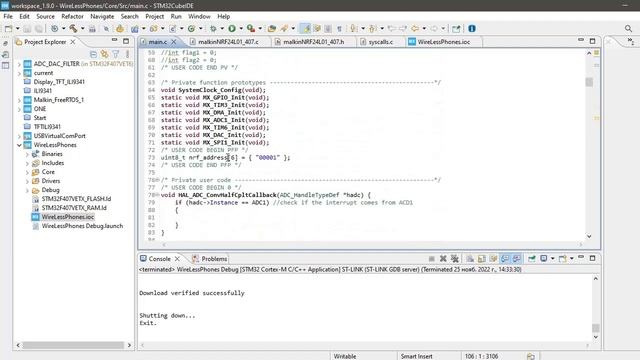Viewport: 640px width, 360px height.
Task: Toggle Link with Editor in Project Explorer
Action: pos(104,54)
